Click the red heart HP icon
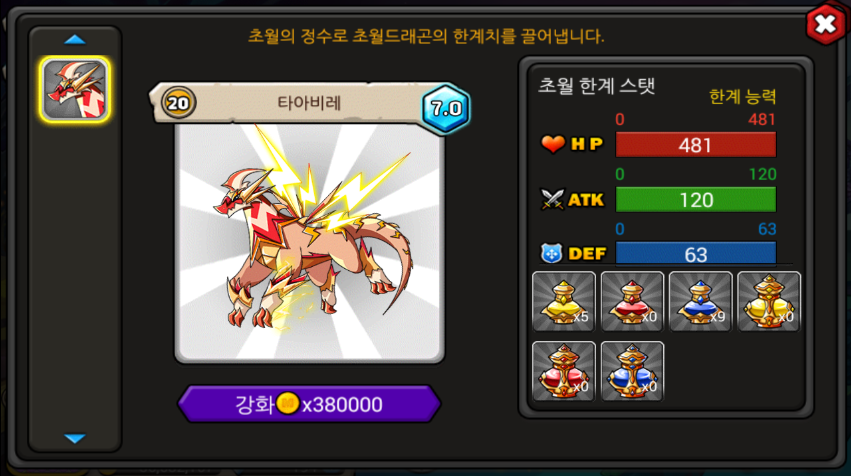 tap(552, 144)
